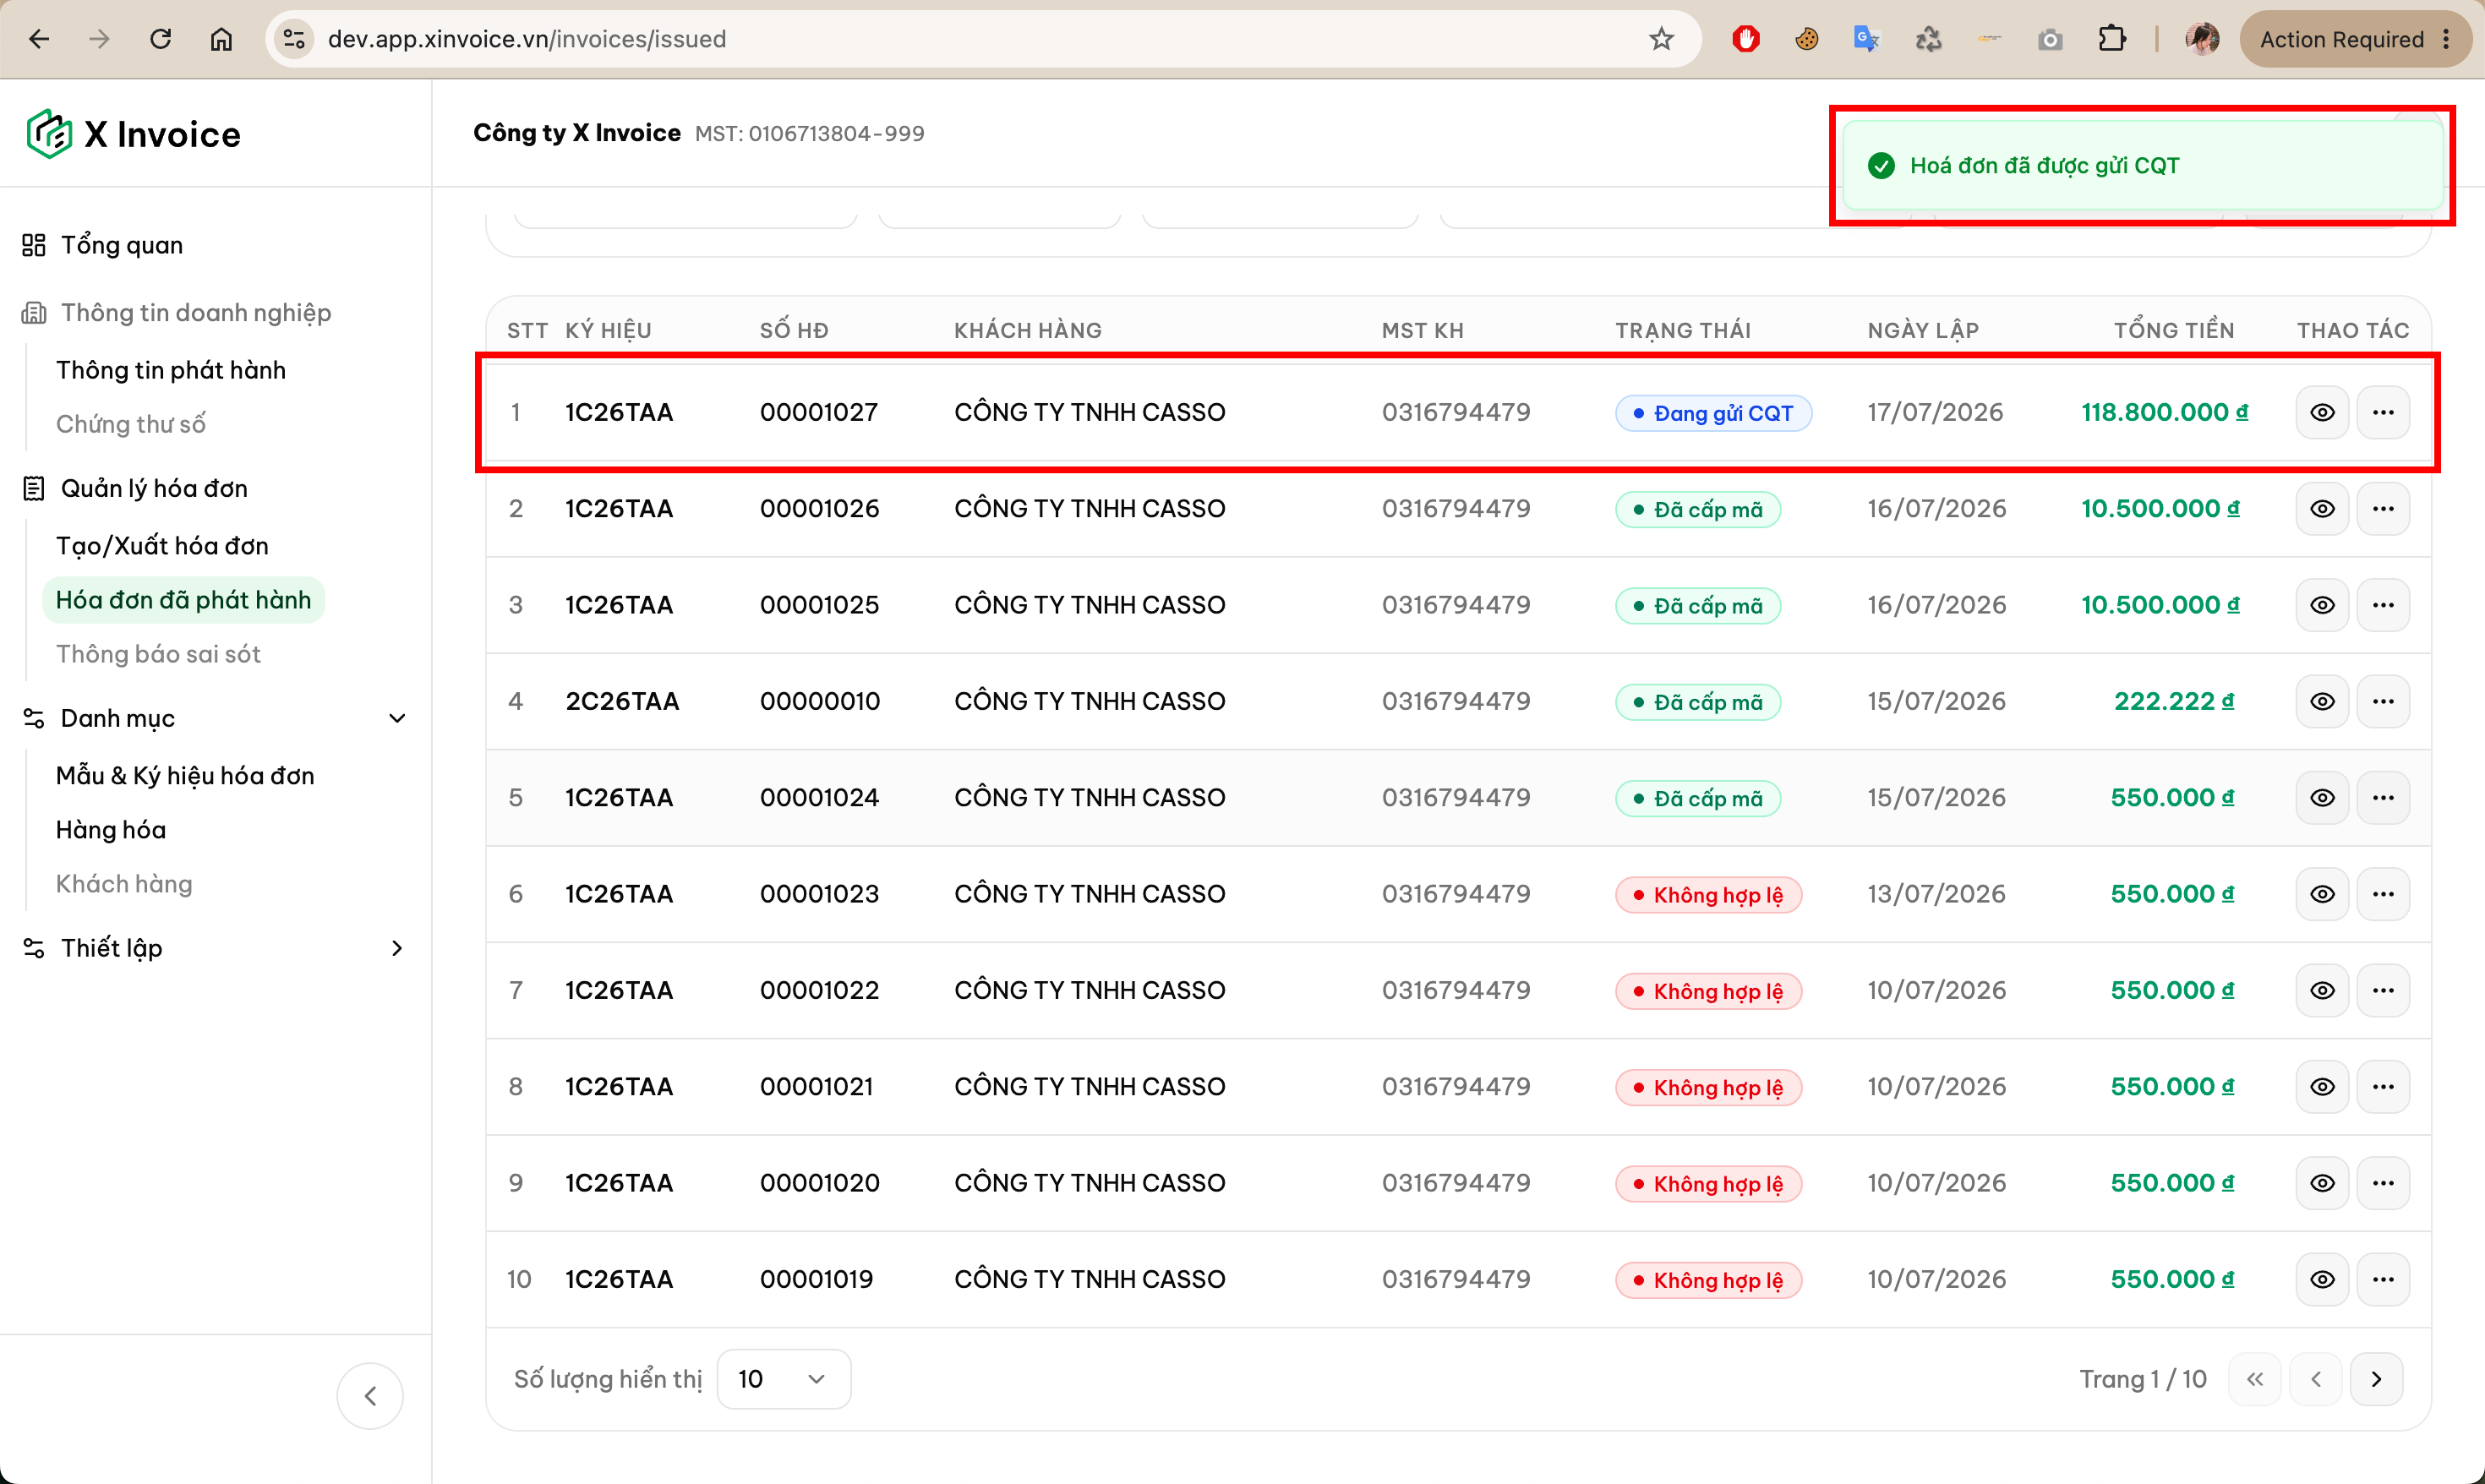This screenshot has height=1484, width=2485.
Task: Click the browser address bar
Action: tap(980, 39)
